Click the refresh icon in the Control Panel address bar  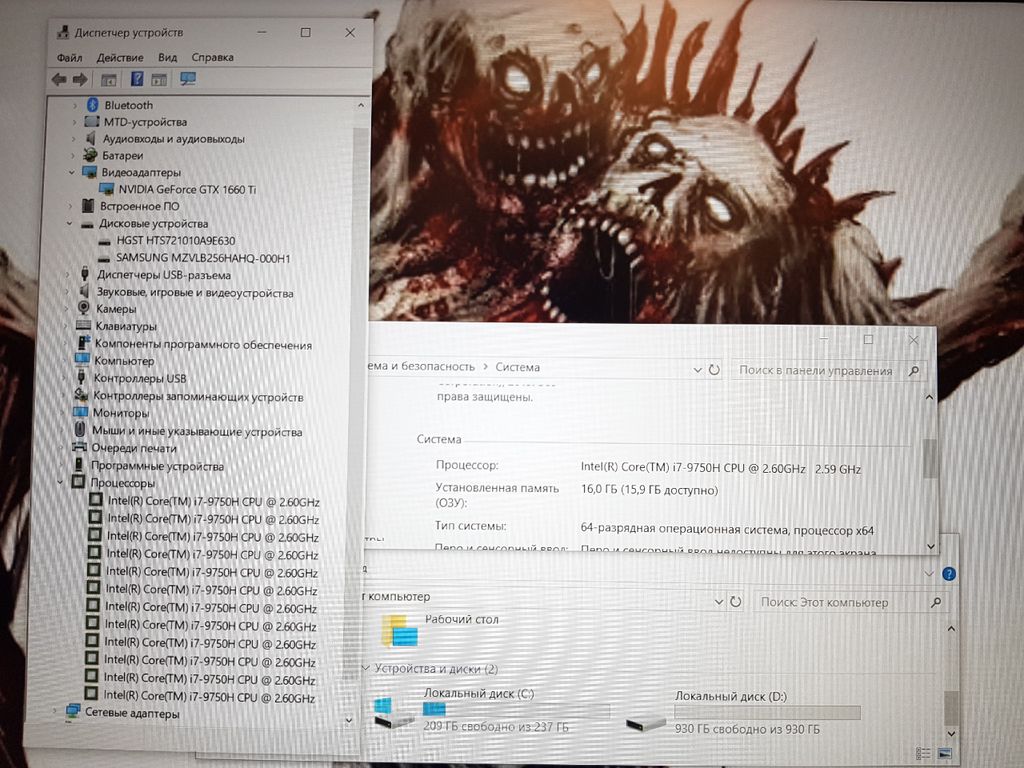pos(714,369)
